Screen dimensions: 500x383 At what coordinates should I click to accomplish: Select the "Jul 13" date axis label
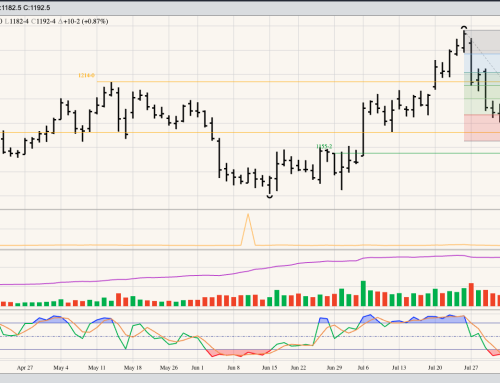click(399, 368)
